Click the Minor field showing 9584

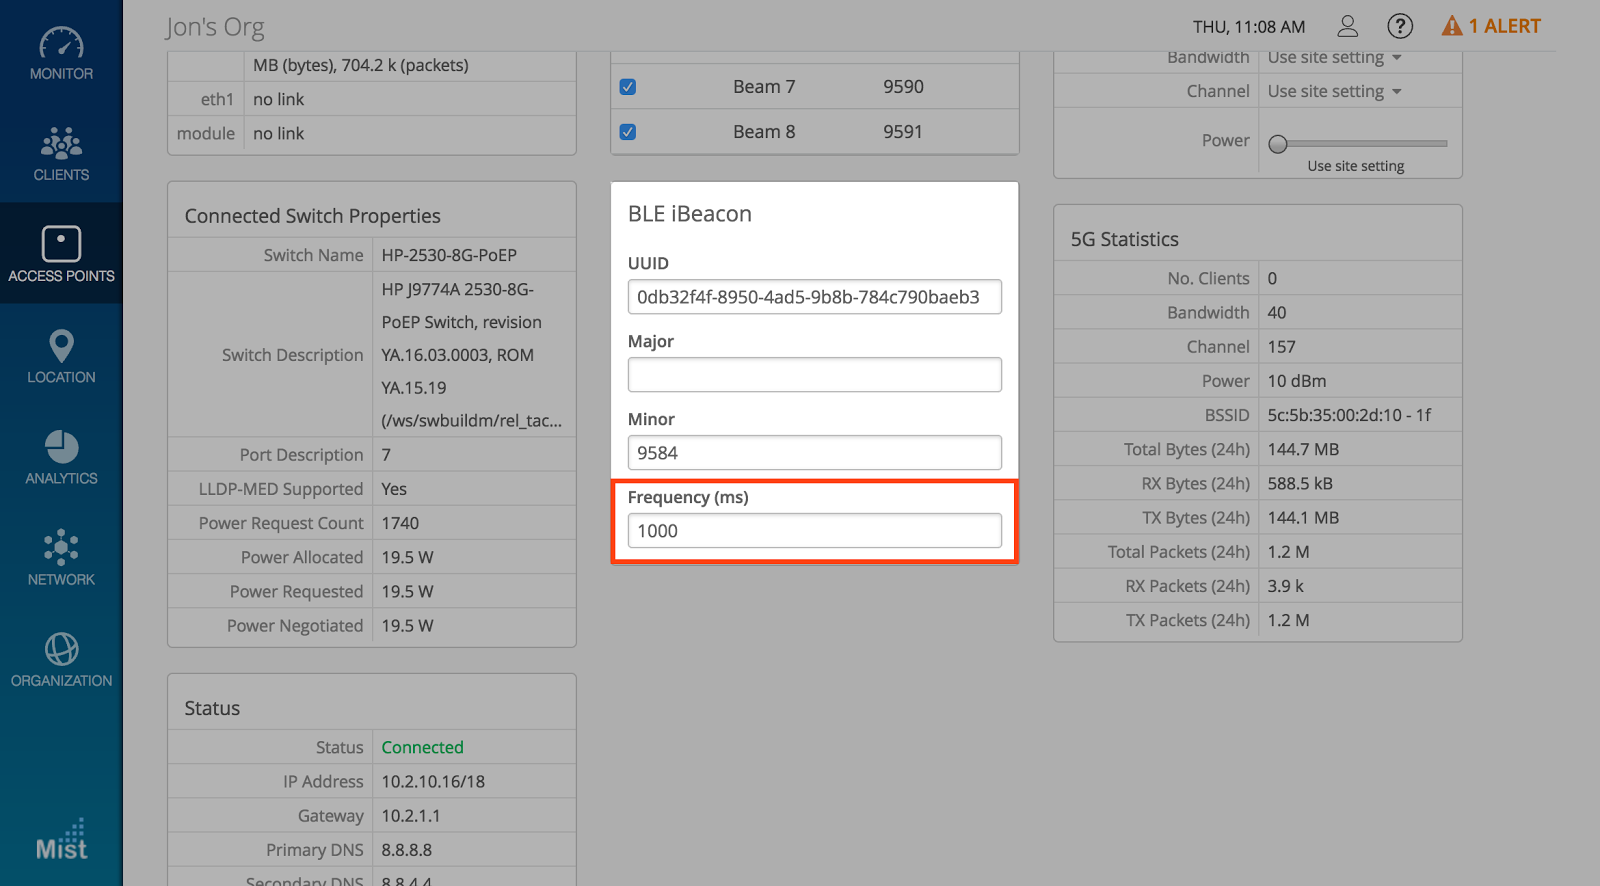coord(814,453)
